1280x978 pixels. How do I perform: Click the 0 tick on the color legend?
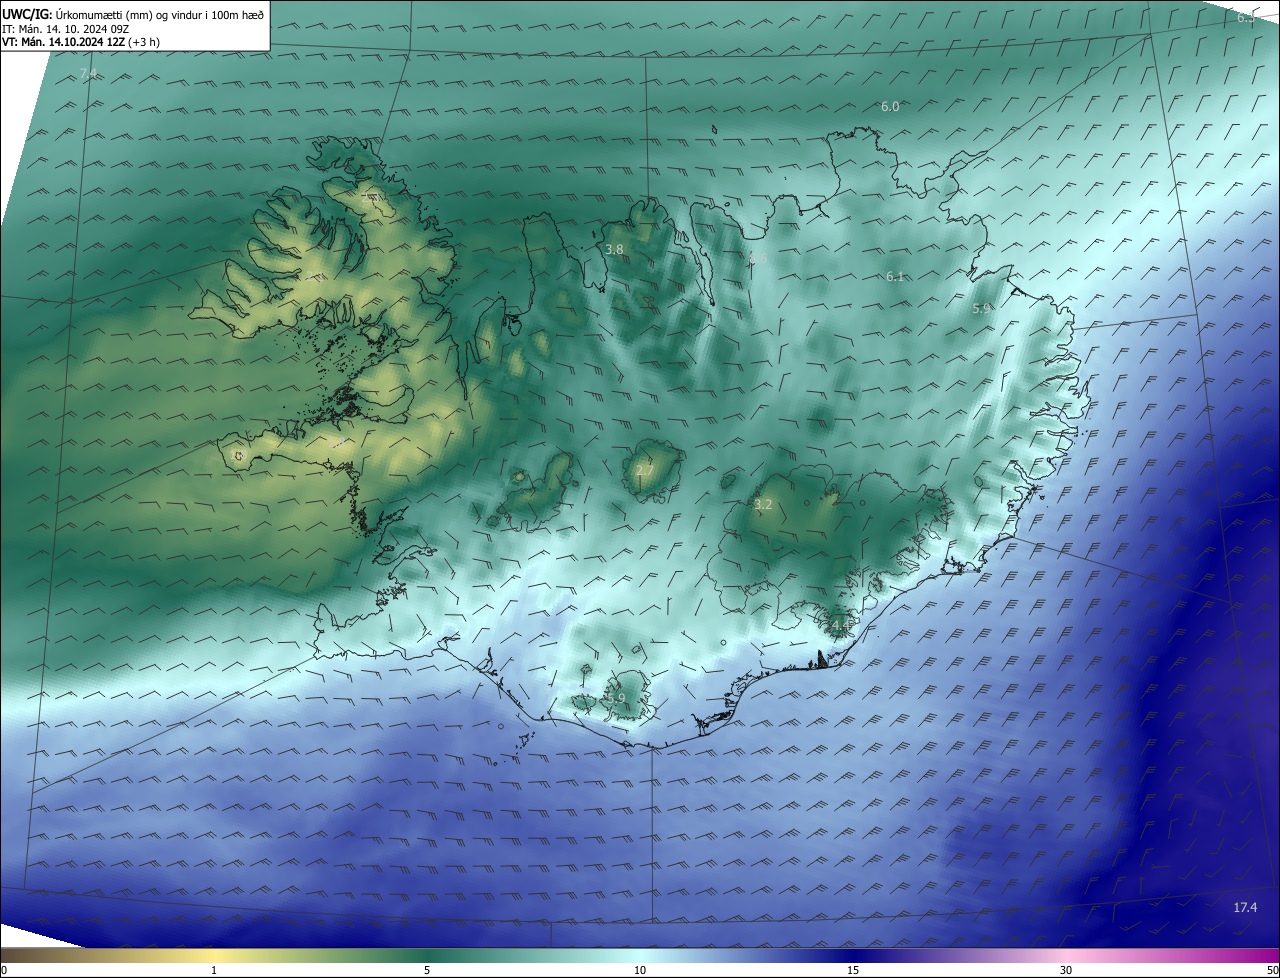pyautogui.click(x=4, y=970)
